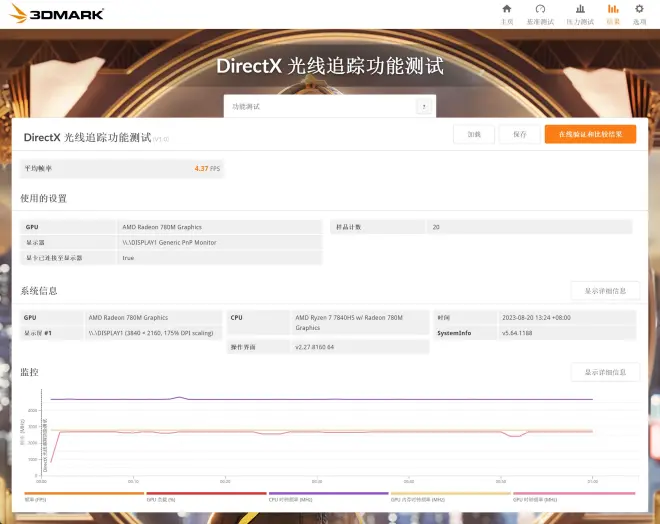Screen dimensions: 660x524
Task: Click the orange 在线验证和比较结果 button
Action: (590, 134)
